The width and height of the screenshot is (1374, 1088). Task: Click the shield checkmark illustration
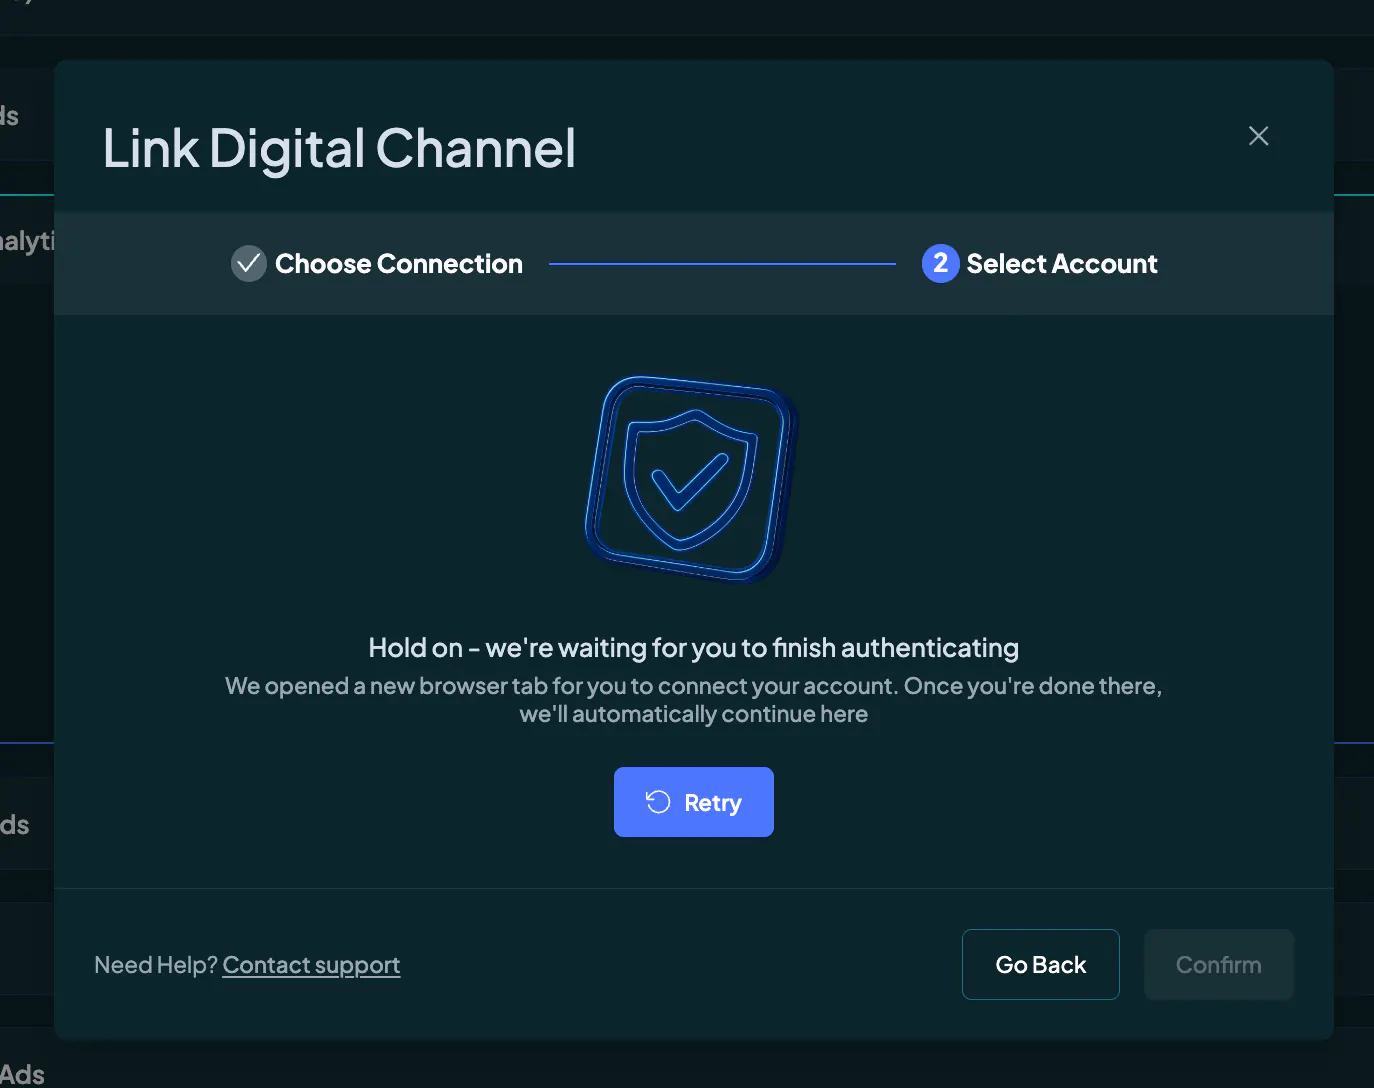[x=691, y=479]
